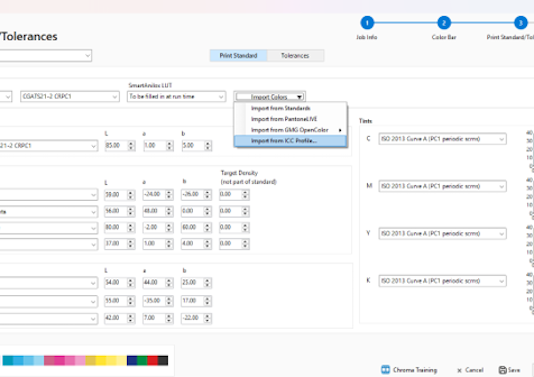The image size is (534, 377).
Task: Select the magenta color bar patch
Action: pos(60,361)
